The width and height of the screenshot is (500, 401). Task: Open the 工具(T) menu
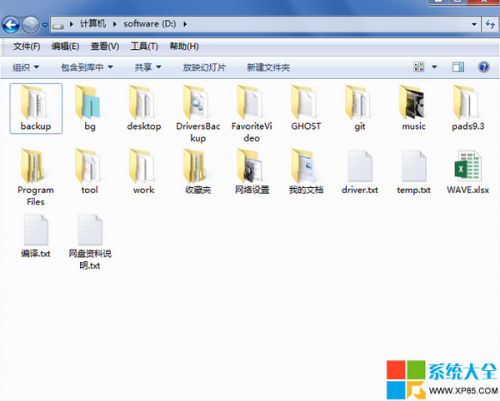point(144,46)
